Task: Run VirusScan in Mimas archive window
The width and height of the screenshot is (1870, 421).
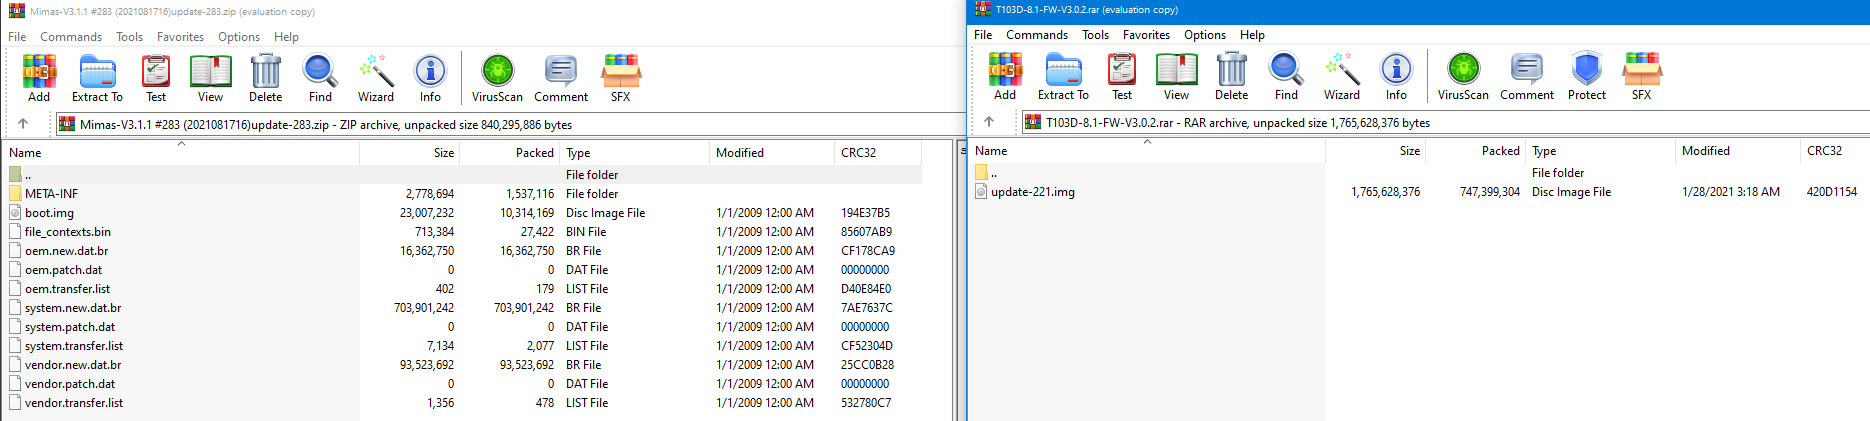Action: tap(497, 78)
